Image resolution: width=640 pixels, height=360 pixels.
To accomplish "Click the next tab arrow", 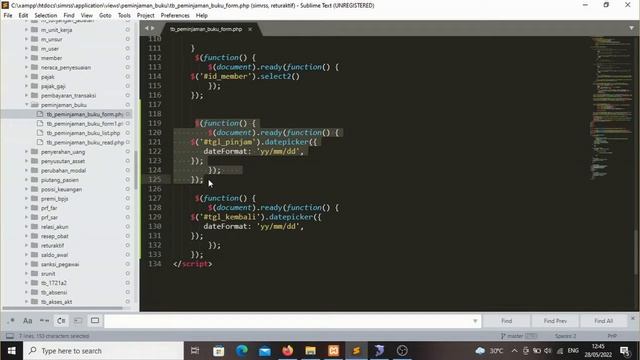I will pos(153,28).
